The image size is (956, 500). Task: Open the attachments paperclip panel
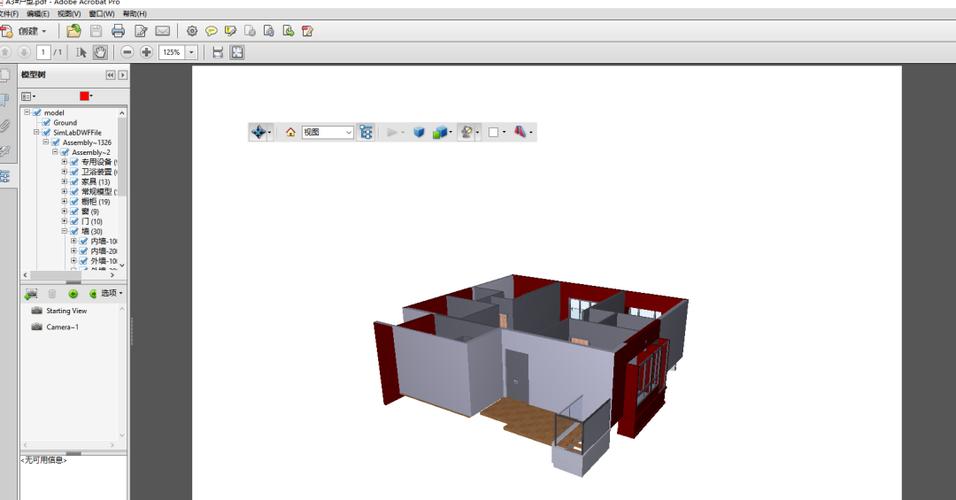(5, 126)
